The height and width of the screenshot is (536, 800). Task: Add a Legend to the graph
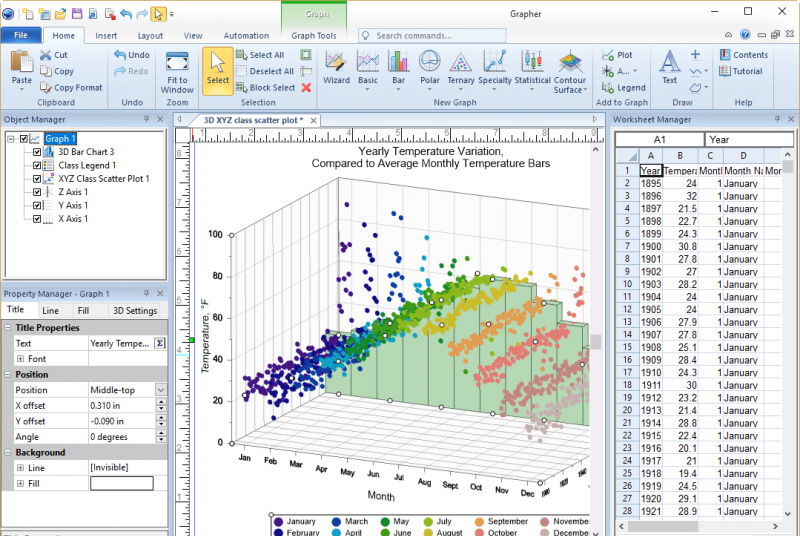click(x=623, y=88)
